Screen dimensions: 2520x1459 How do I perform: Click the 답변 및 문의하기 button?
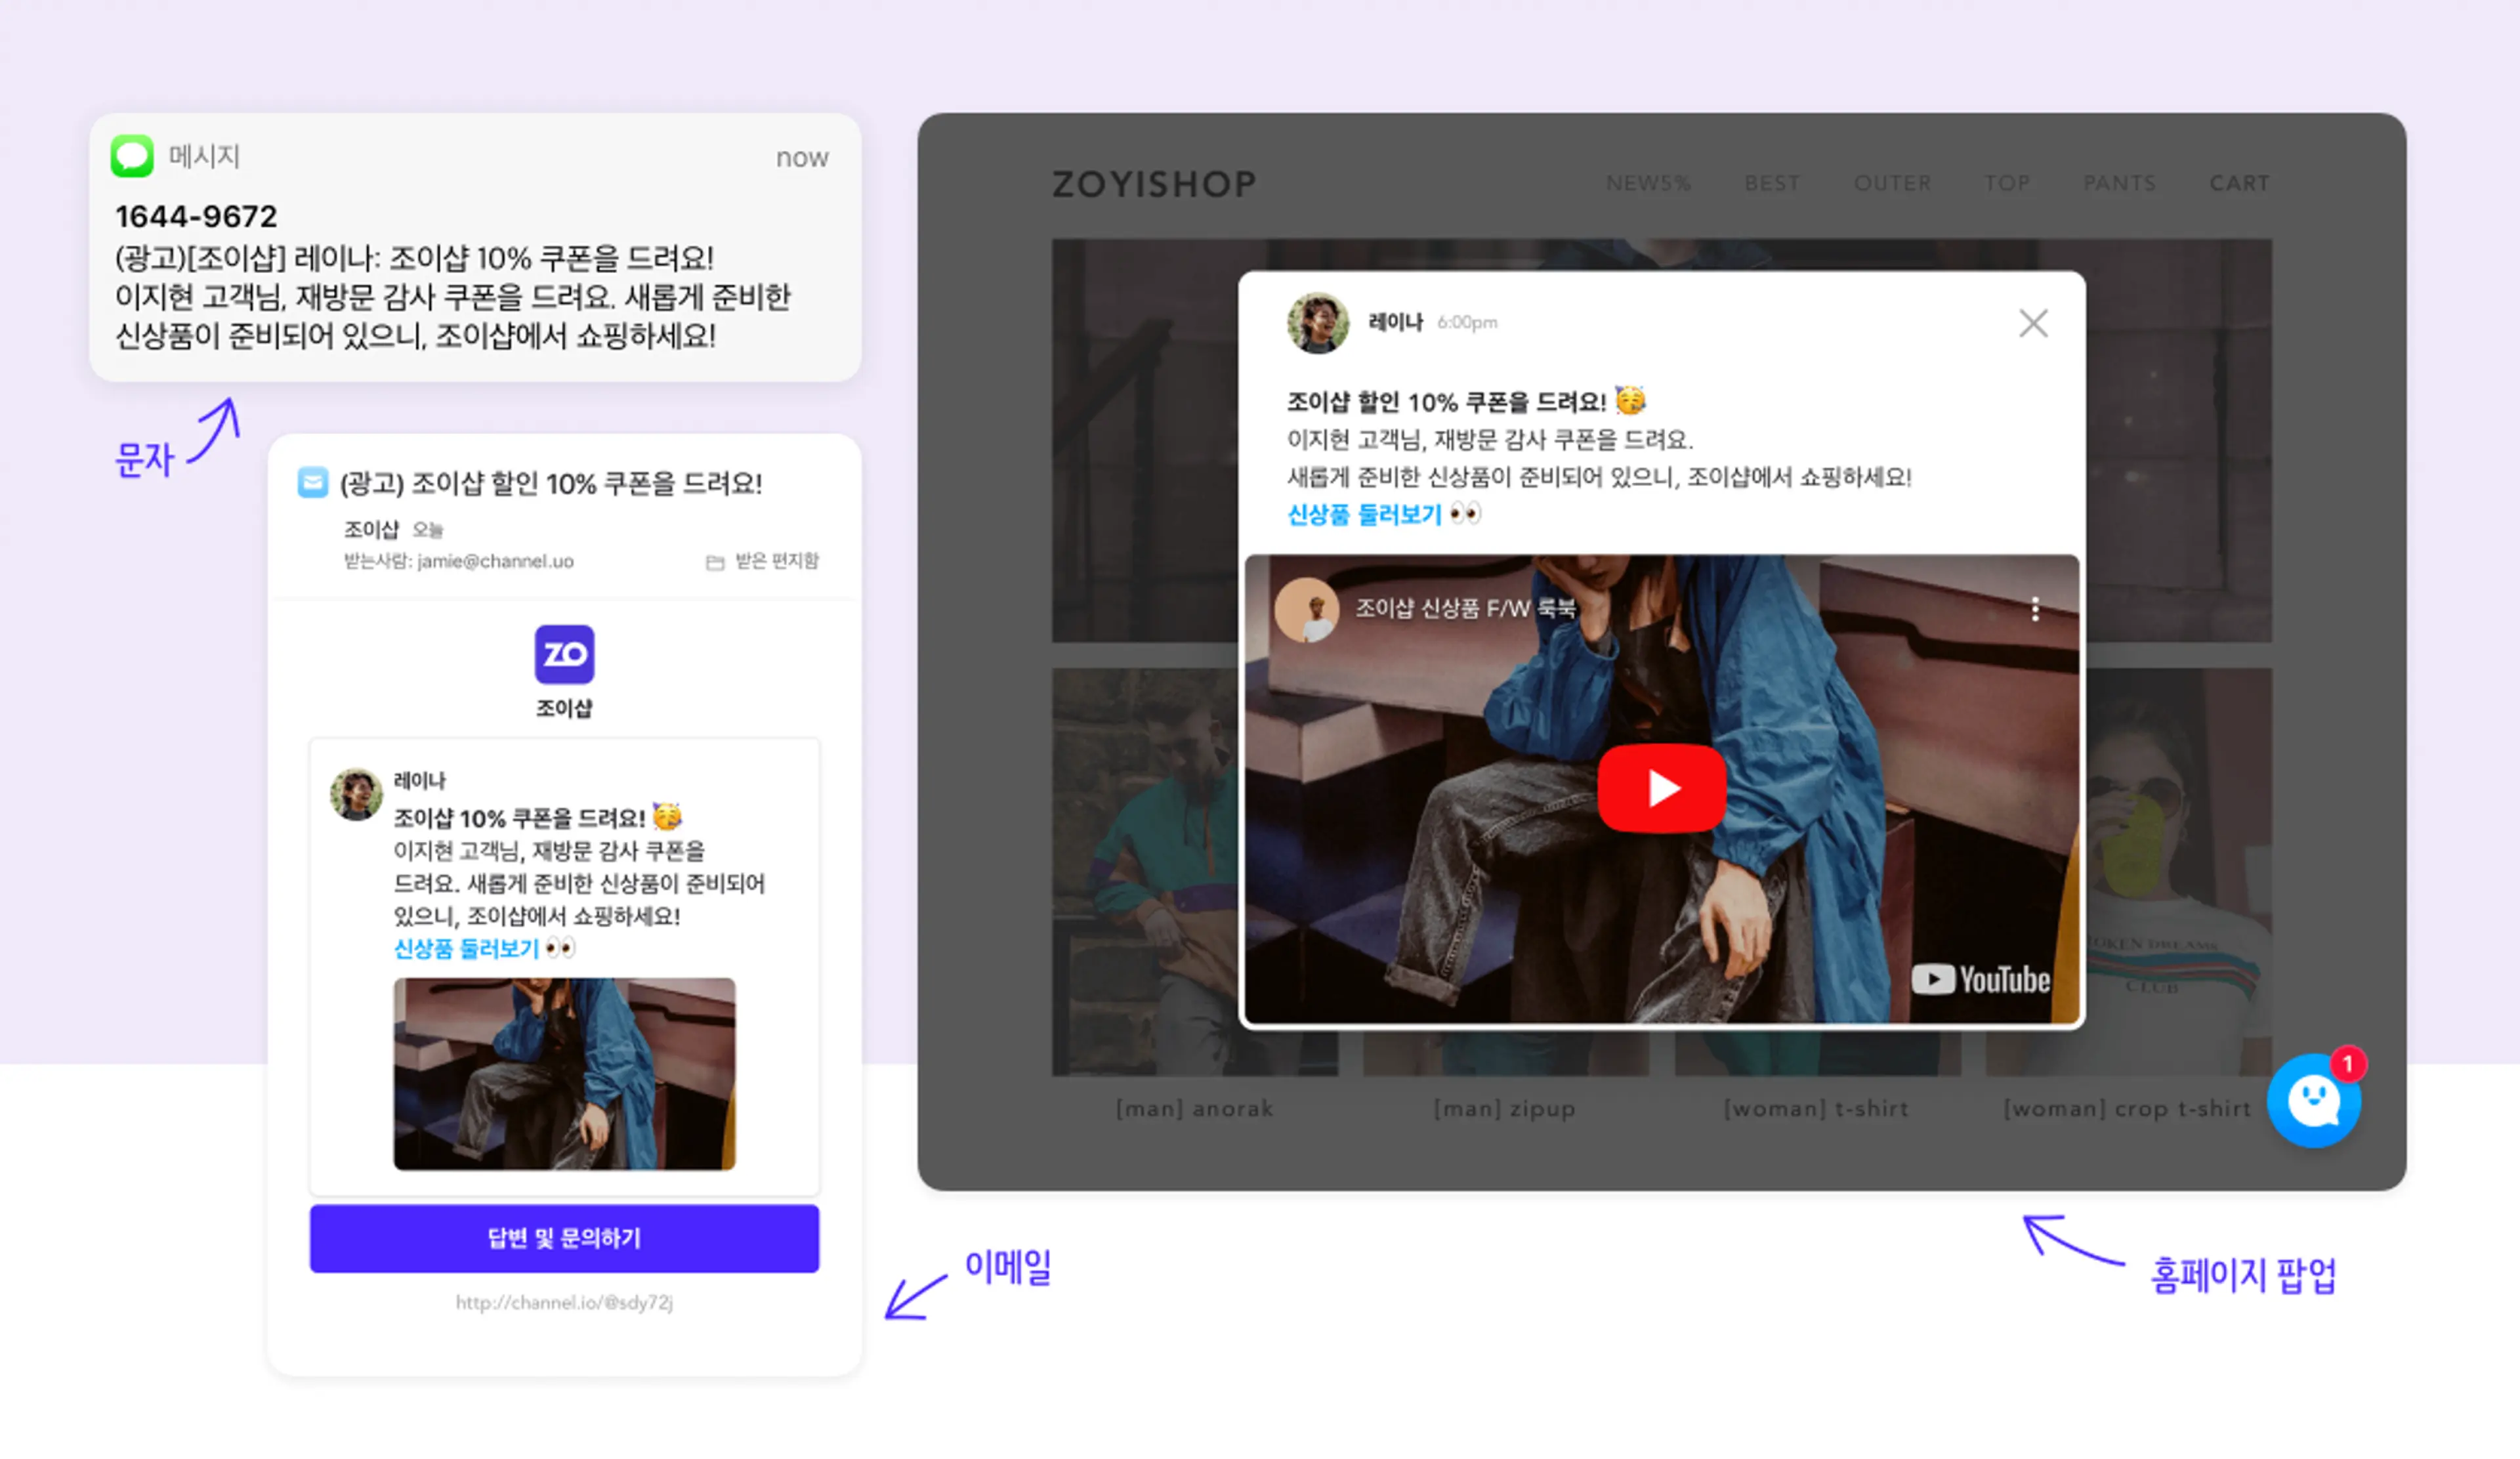tap(564, 1238)
